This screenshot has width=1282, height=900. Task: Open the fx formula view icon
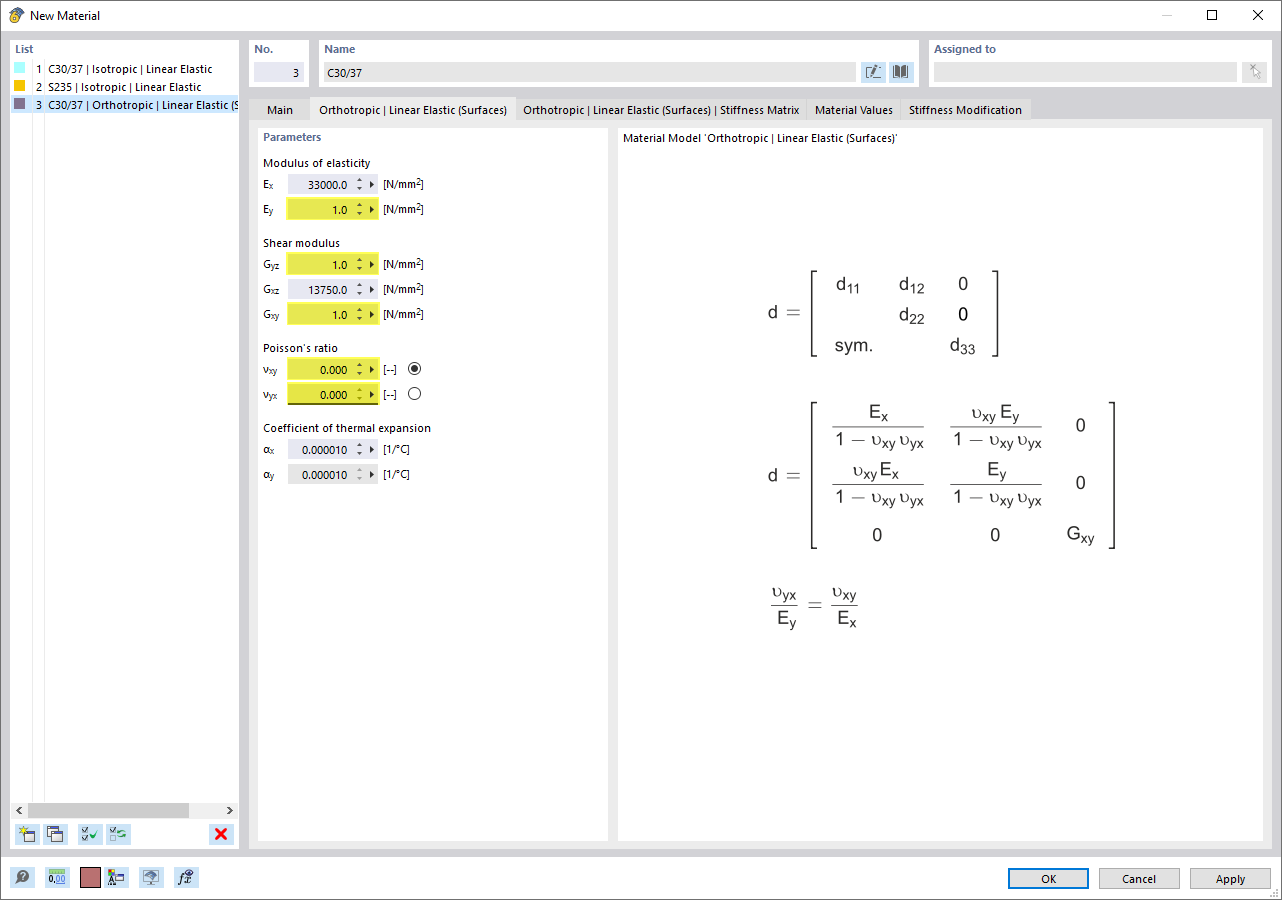(185, 877)
